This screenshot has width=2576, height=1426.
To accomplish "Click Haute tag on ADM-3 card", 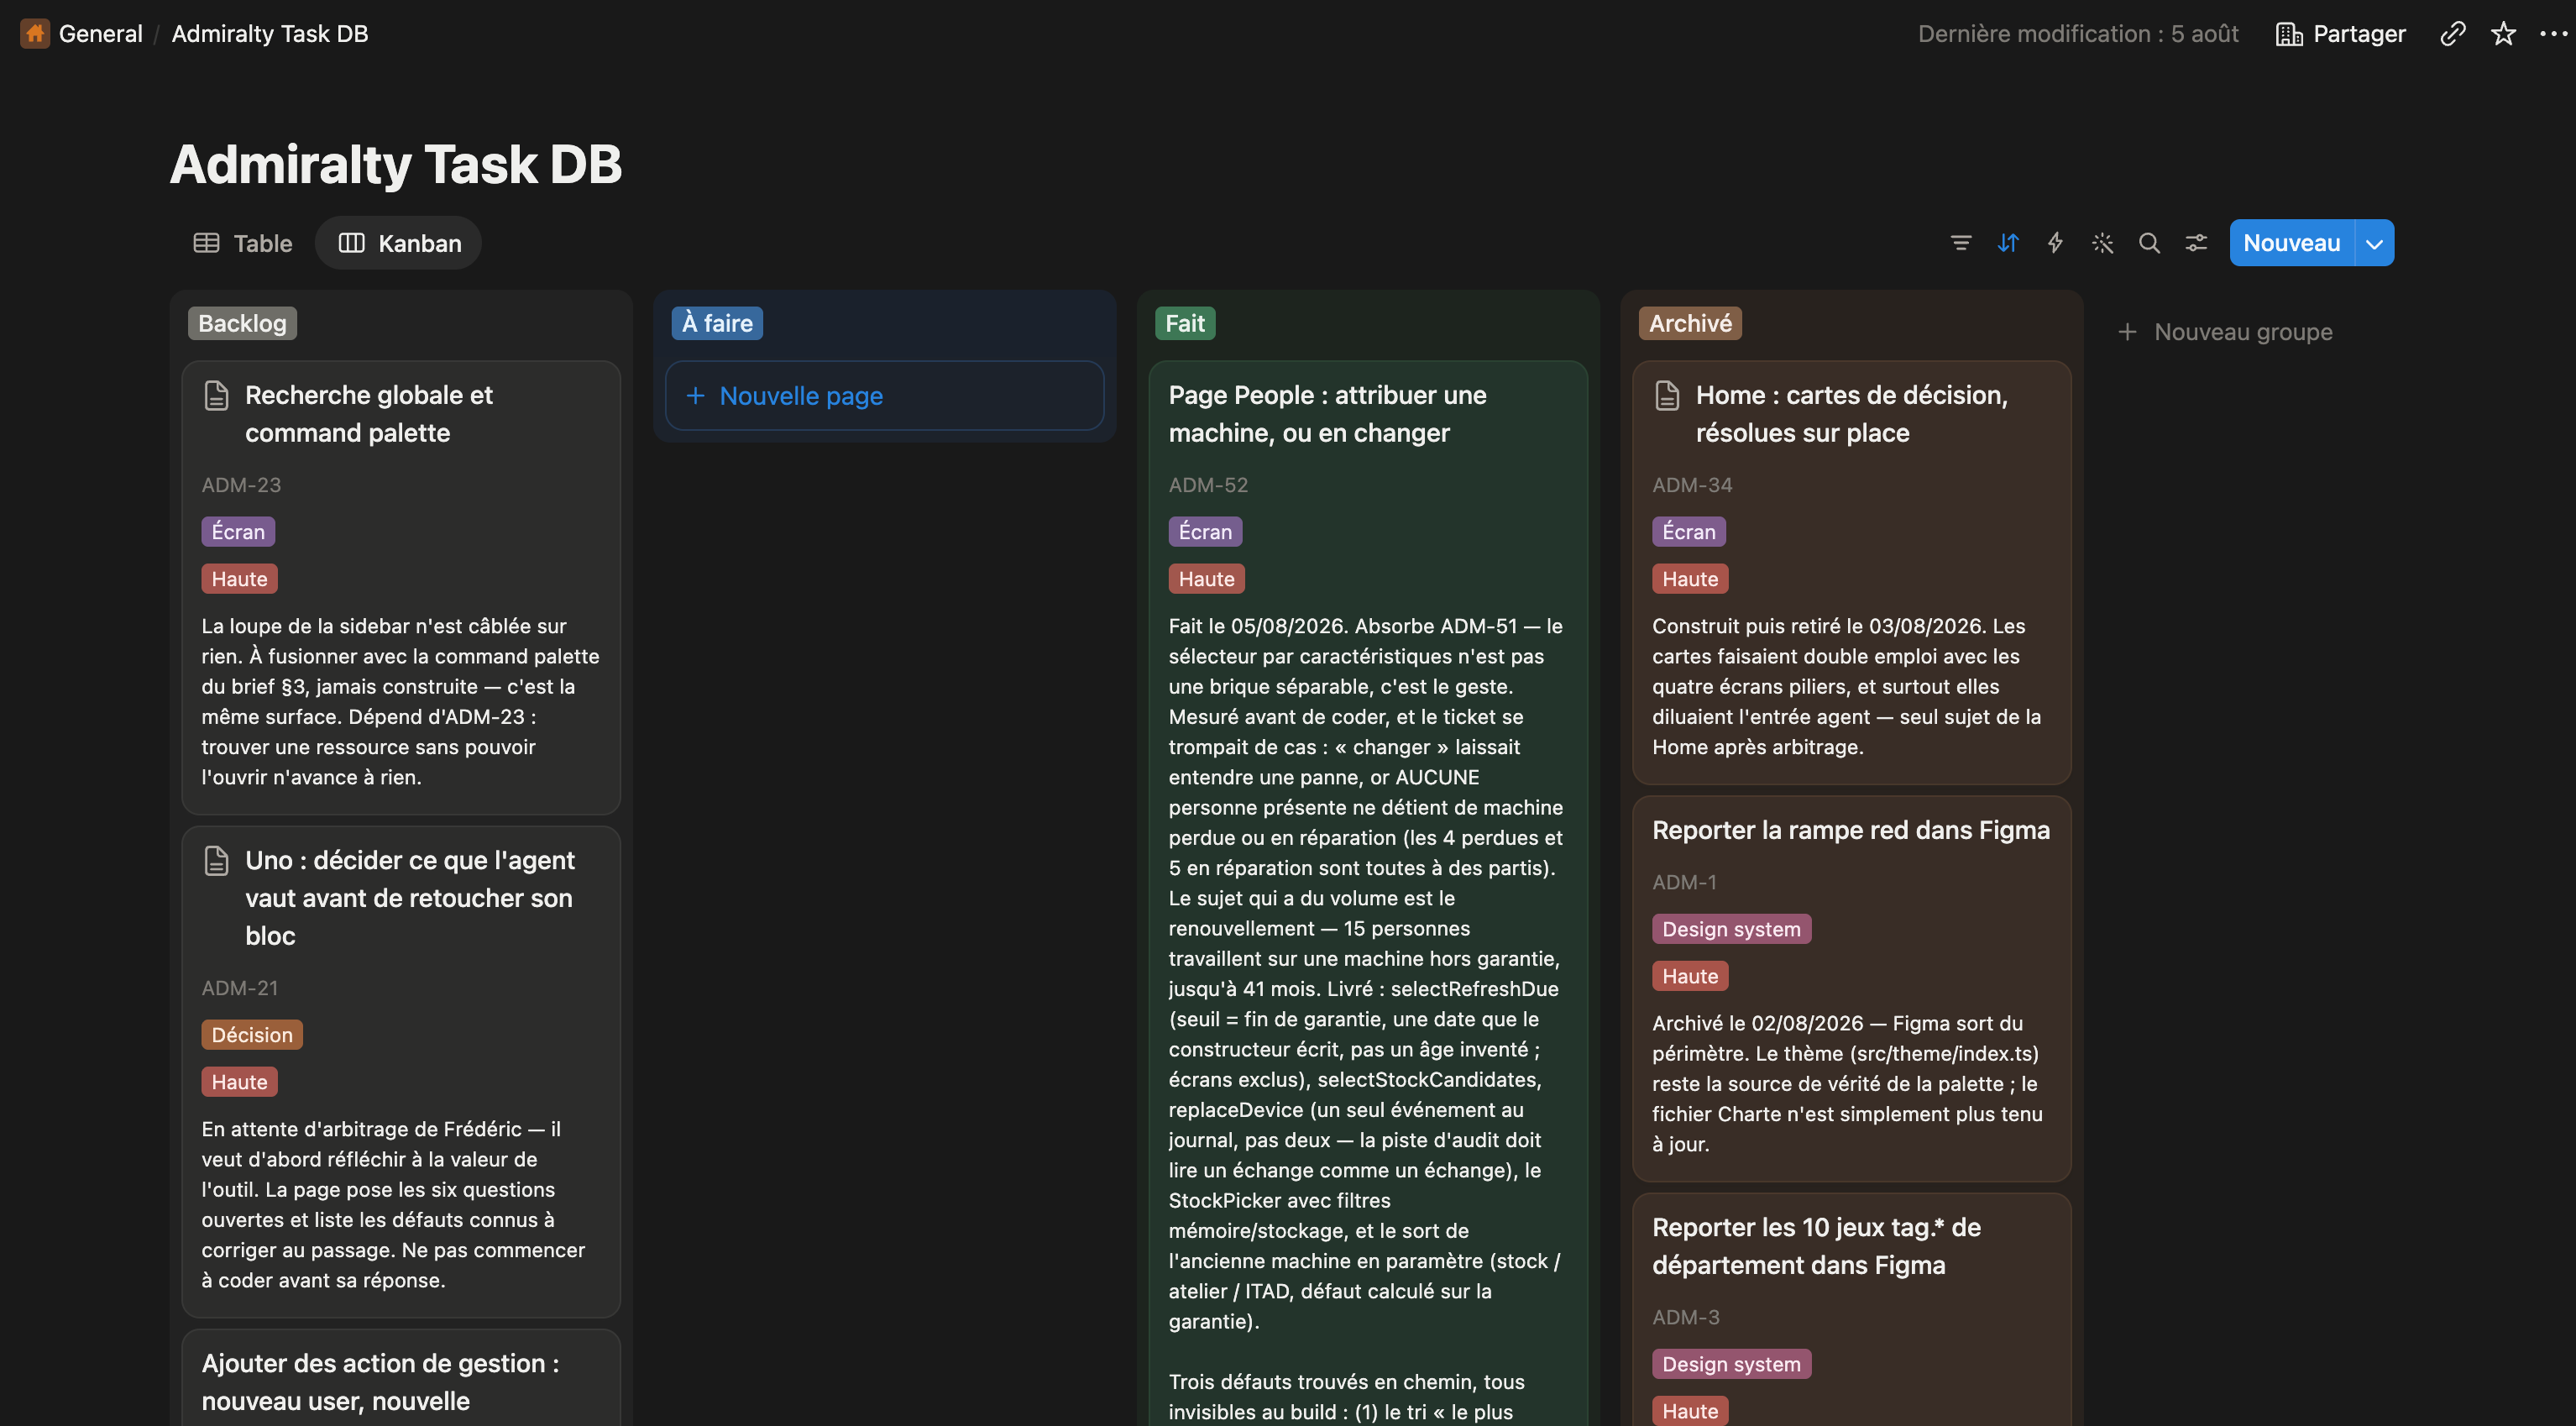I will tap(1690, 1411).
